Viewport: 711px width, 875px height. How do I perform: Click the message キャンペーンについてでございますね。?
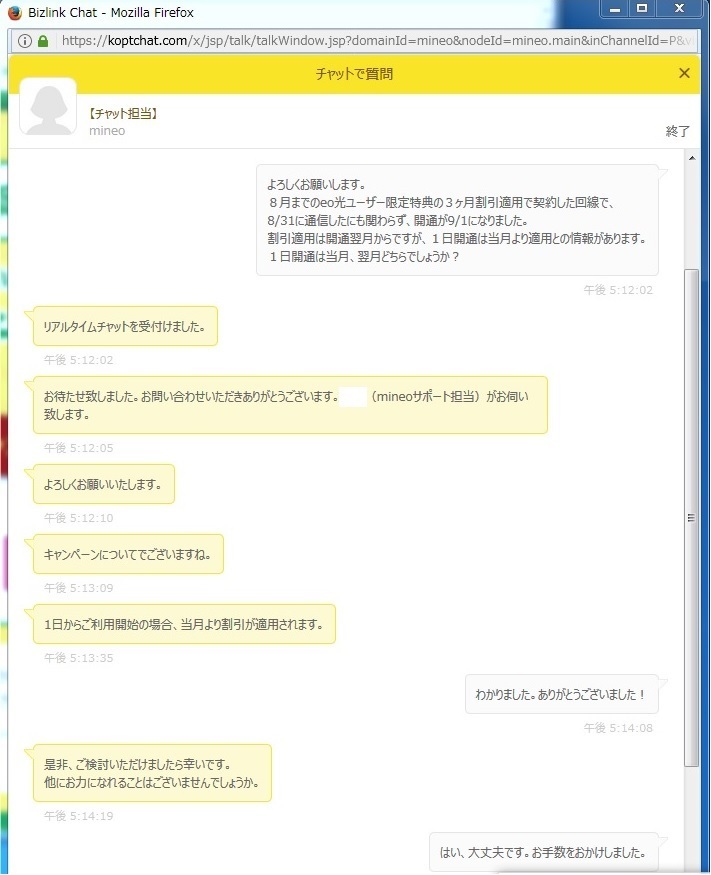pos(128,554)
